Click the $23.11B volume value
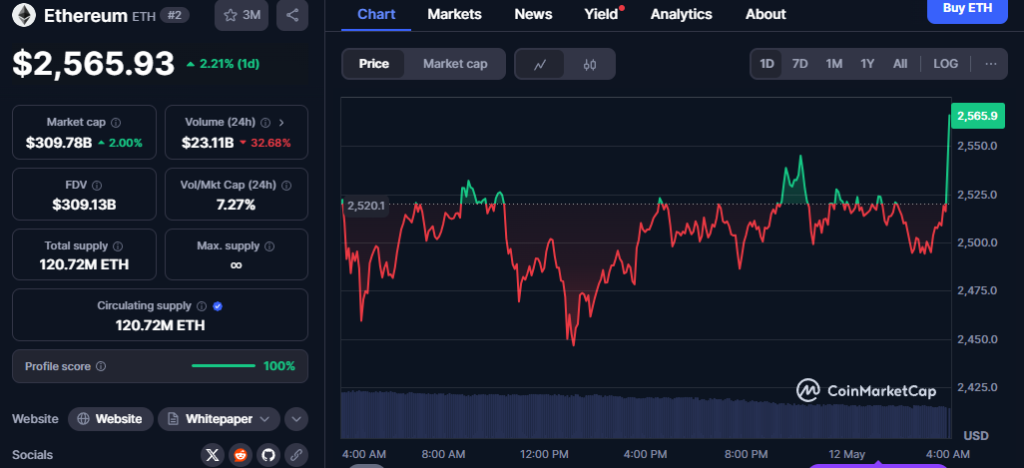 [x=209, y=143]
